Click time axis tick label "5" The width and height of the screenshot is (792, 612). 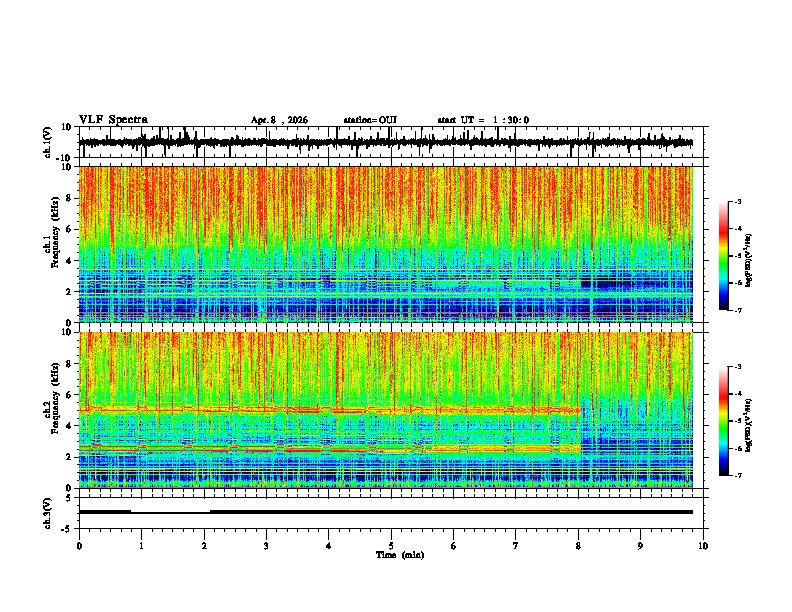tap(391, 546)
